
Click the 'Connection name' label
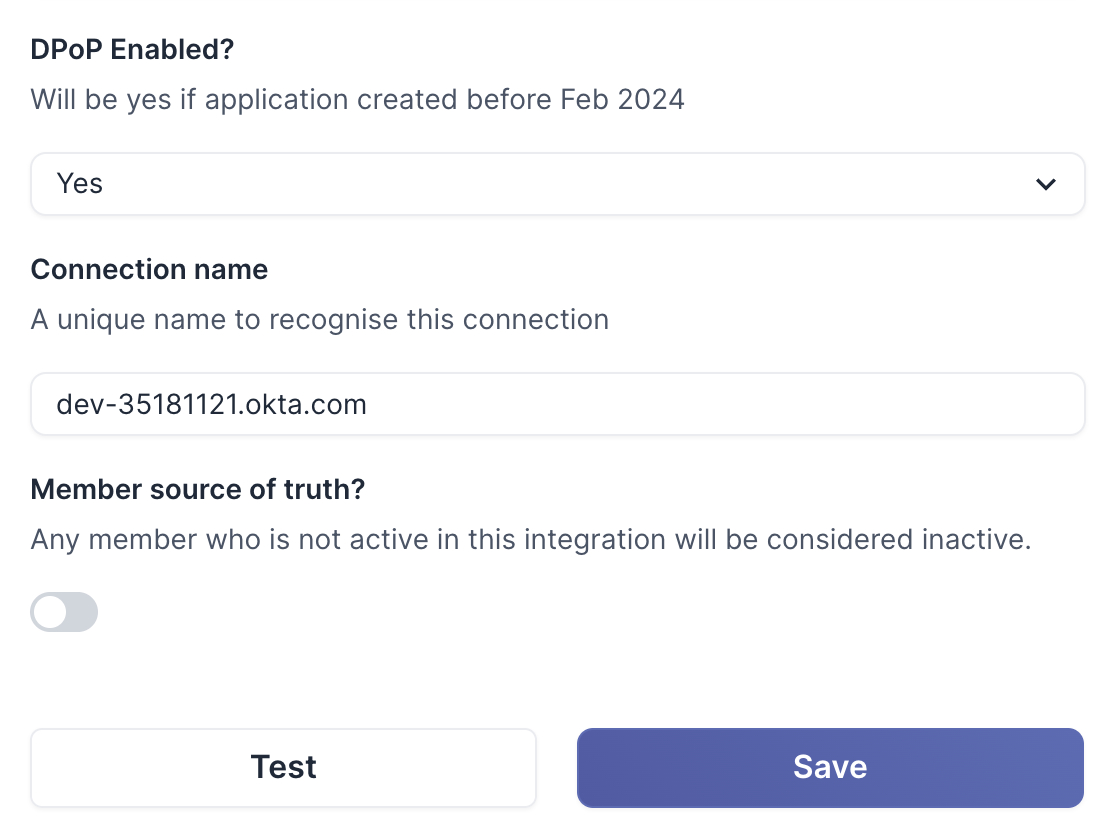click(x=149, y=269)
